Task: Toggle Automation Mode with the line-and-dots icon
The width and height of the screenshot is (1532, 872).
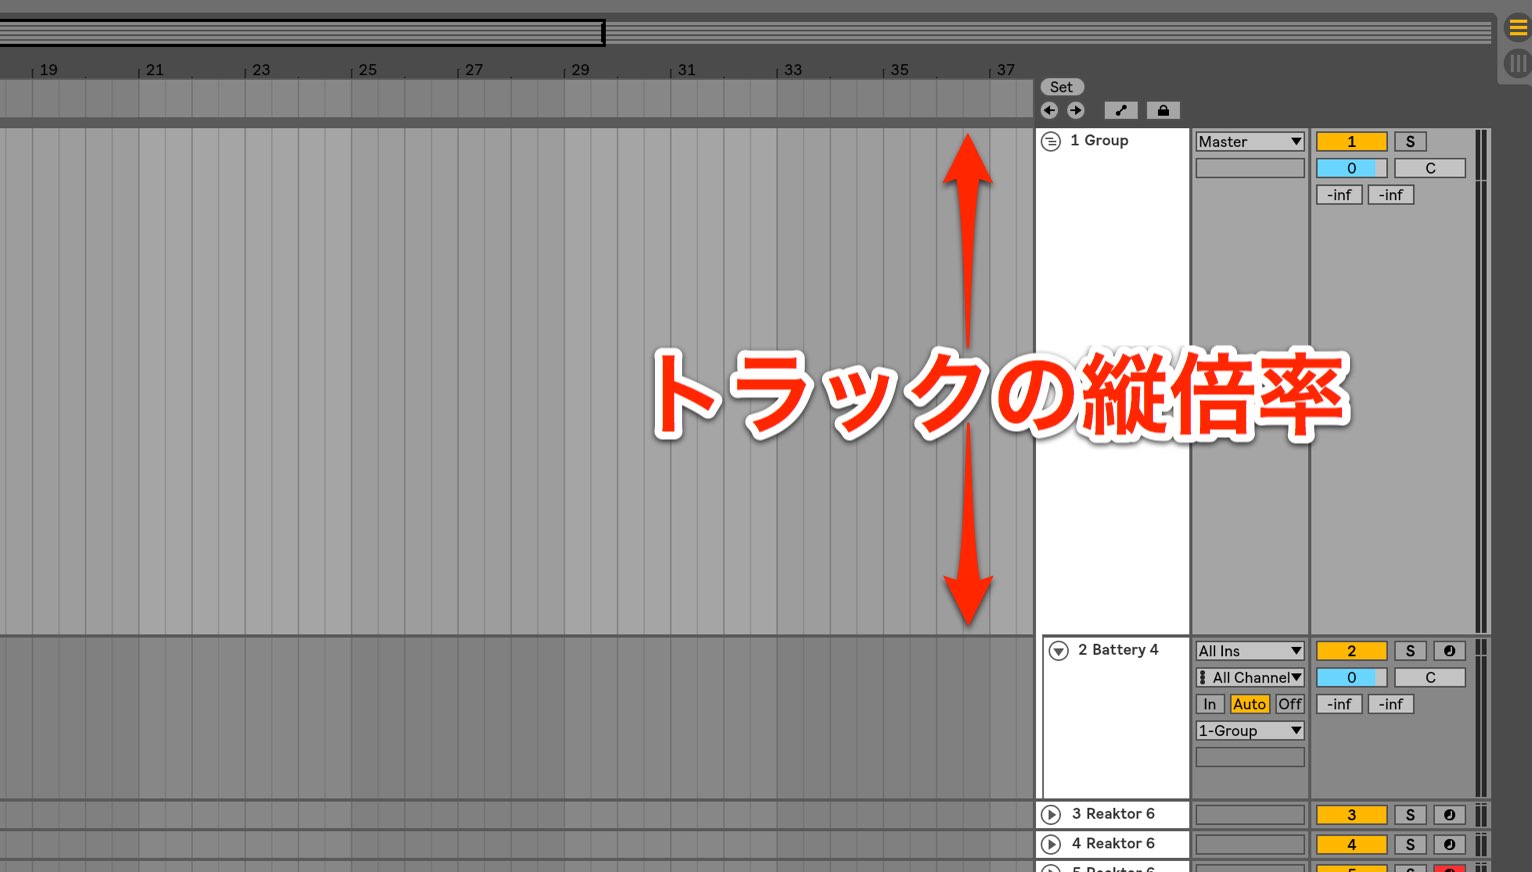Action: pyautogui.click(x=1121, y=111)
